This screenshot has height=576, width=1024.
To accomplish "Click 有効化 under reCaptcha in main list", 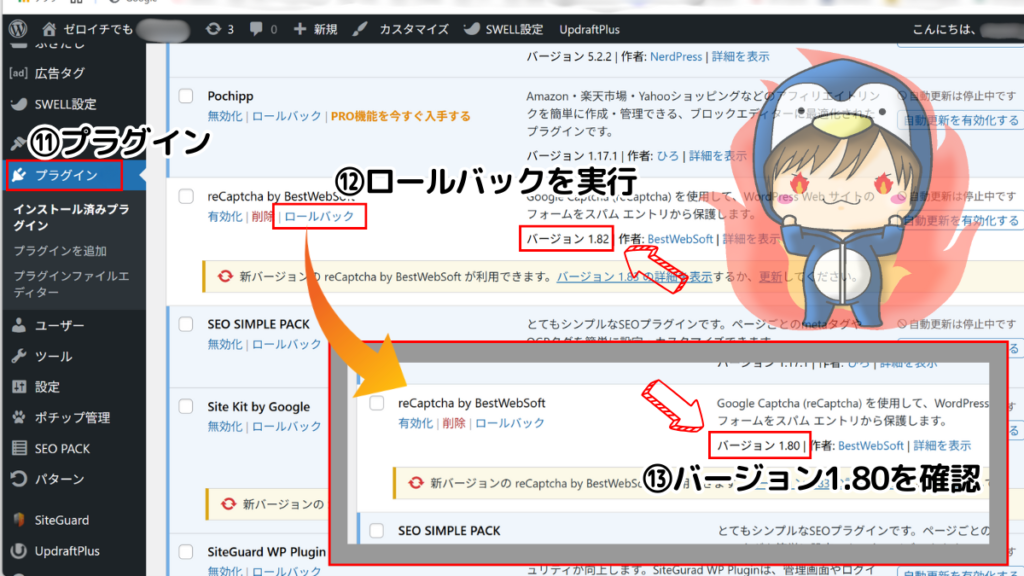I will tap(225, 216).
